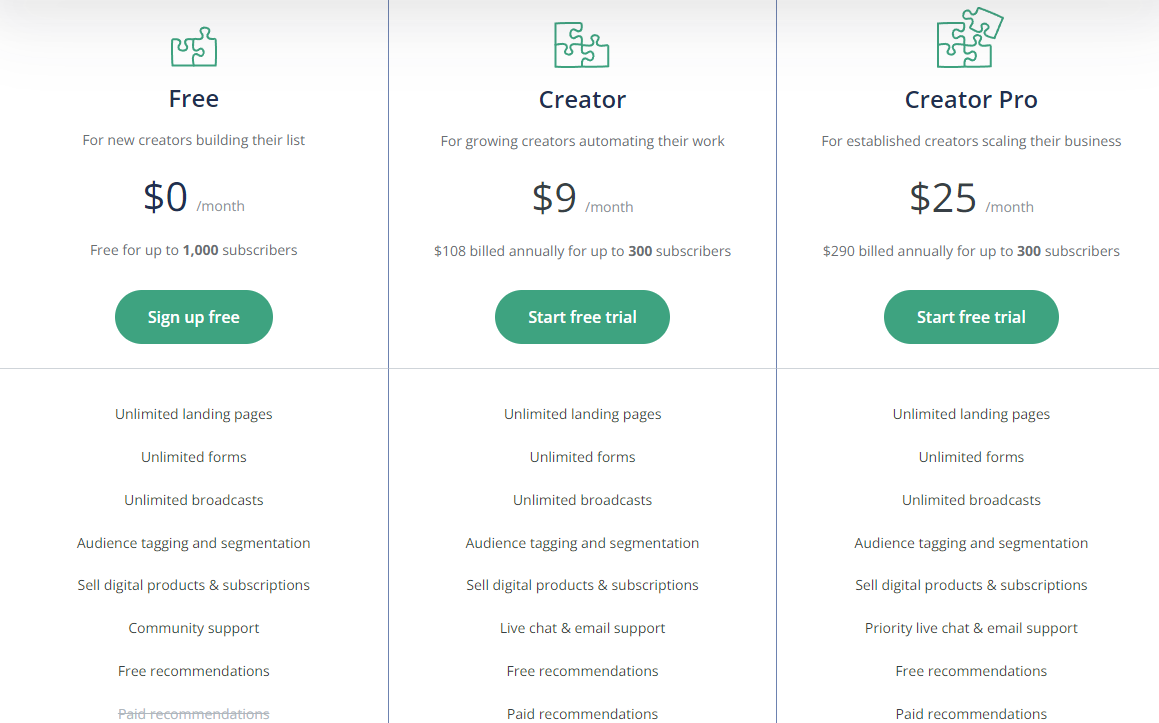Click the $290 billed annually text
Viewport: 1159px width, 723px height.
(971, 251)
